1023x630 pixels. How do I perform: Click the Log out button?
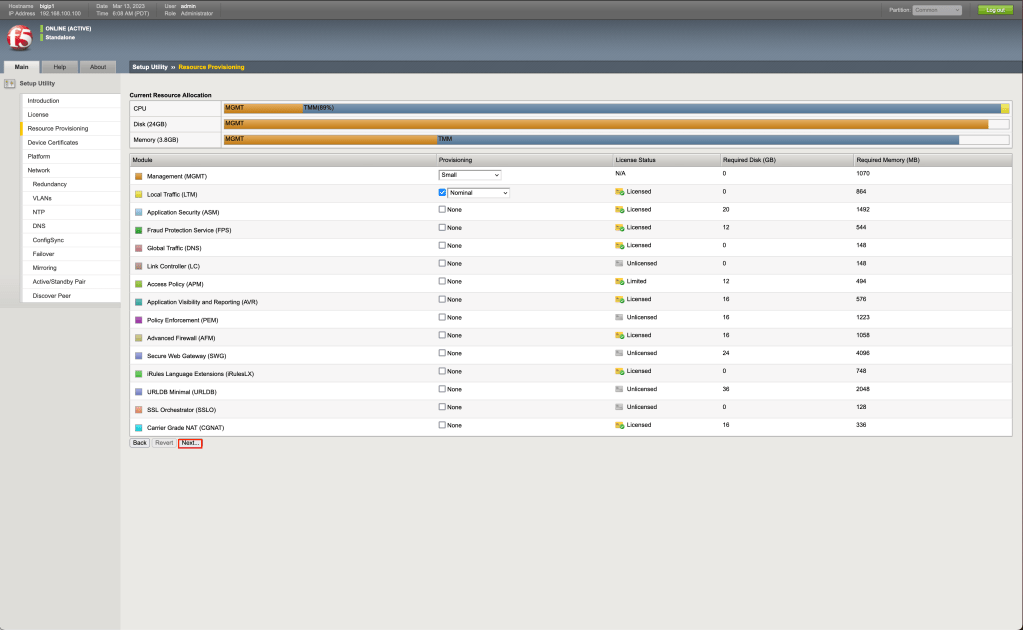[x=995, y=10]
